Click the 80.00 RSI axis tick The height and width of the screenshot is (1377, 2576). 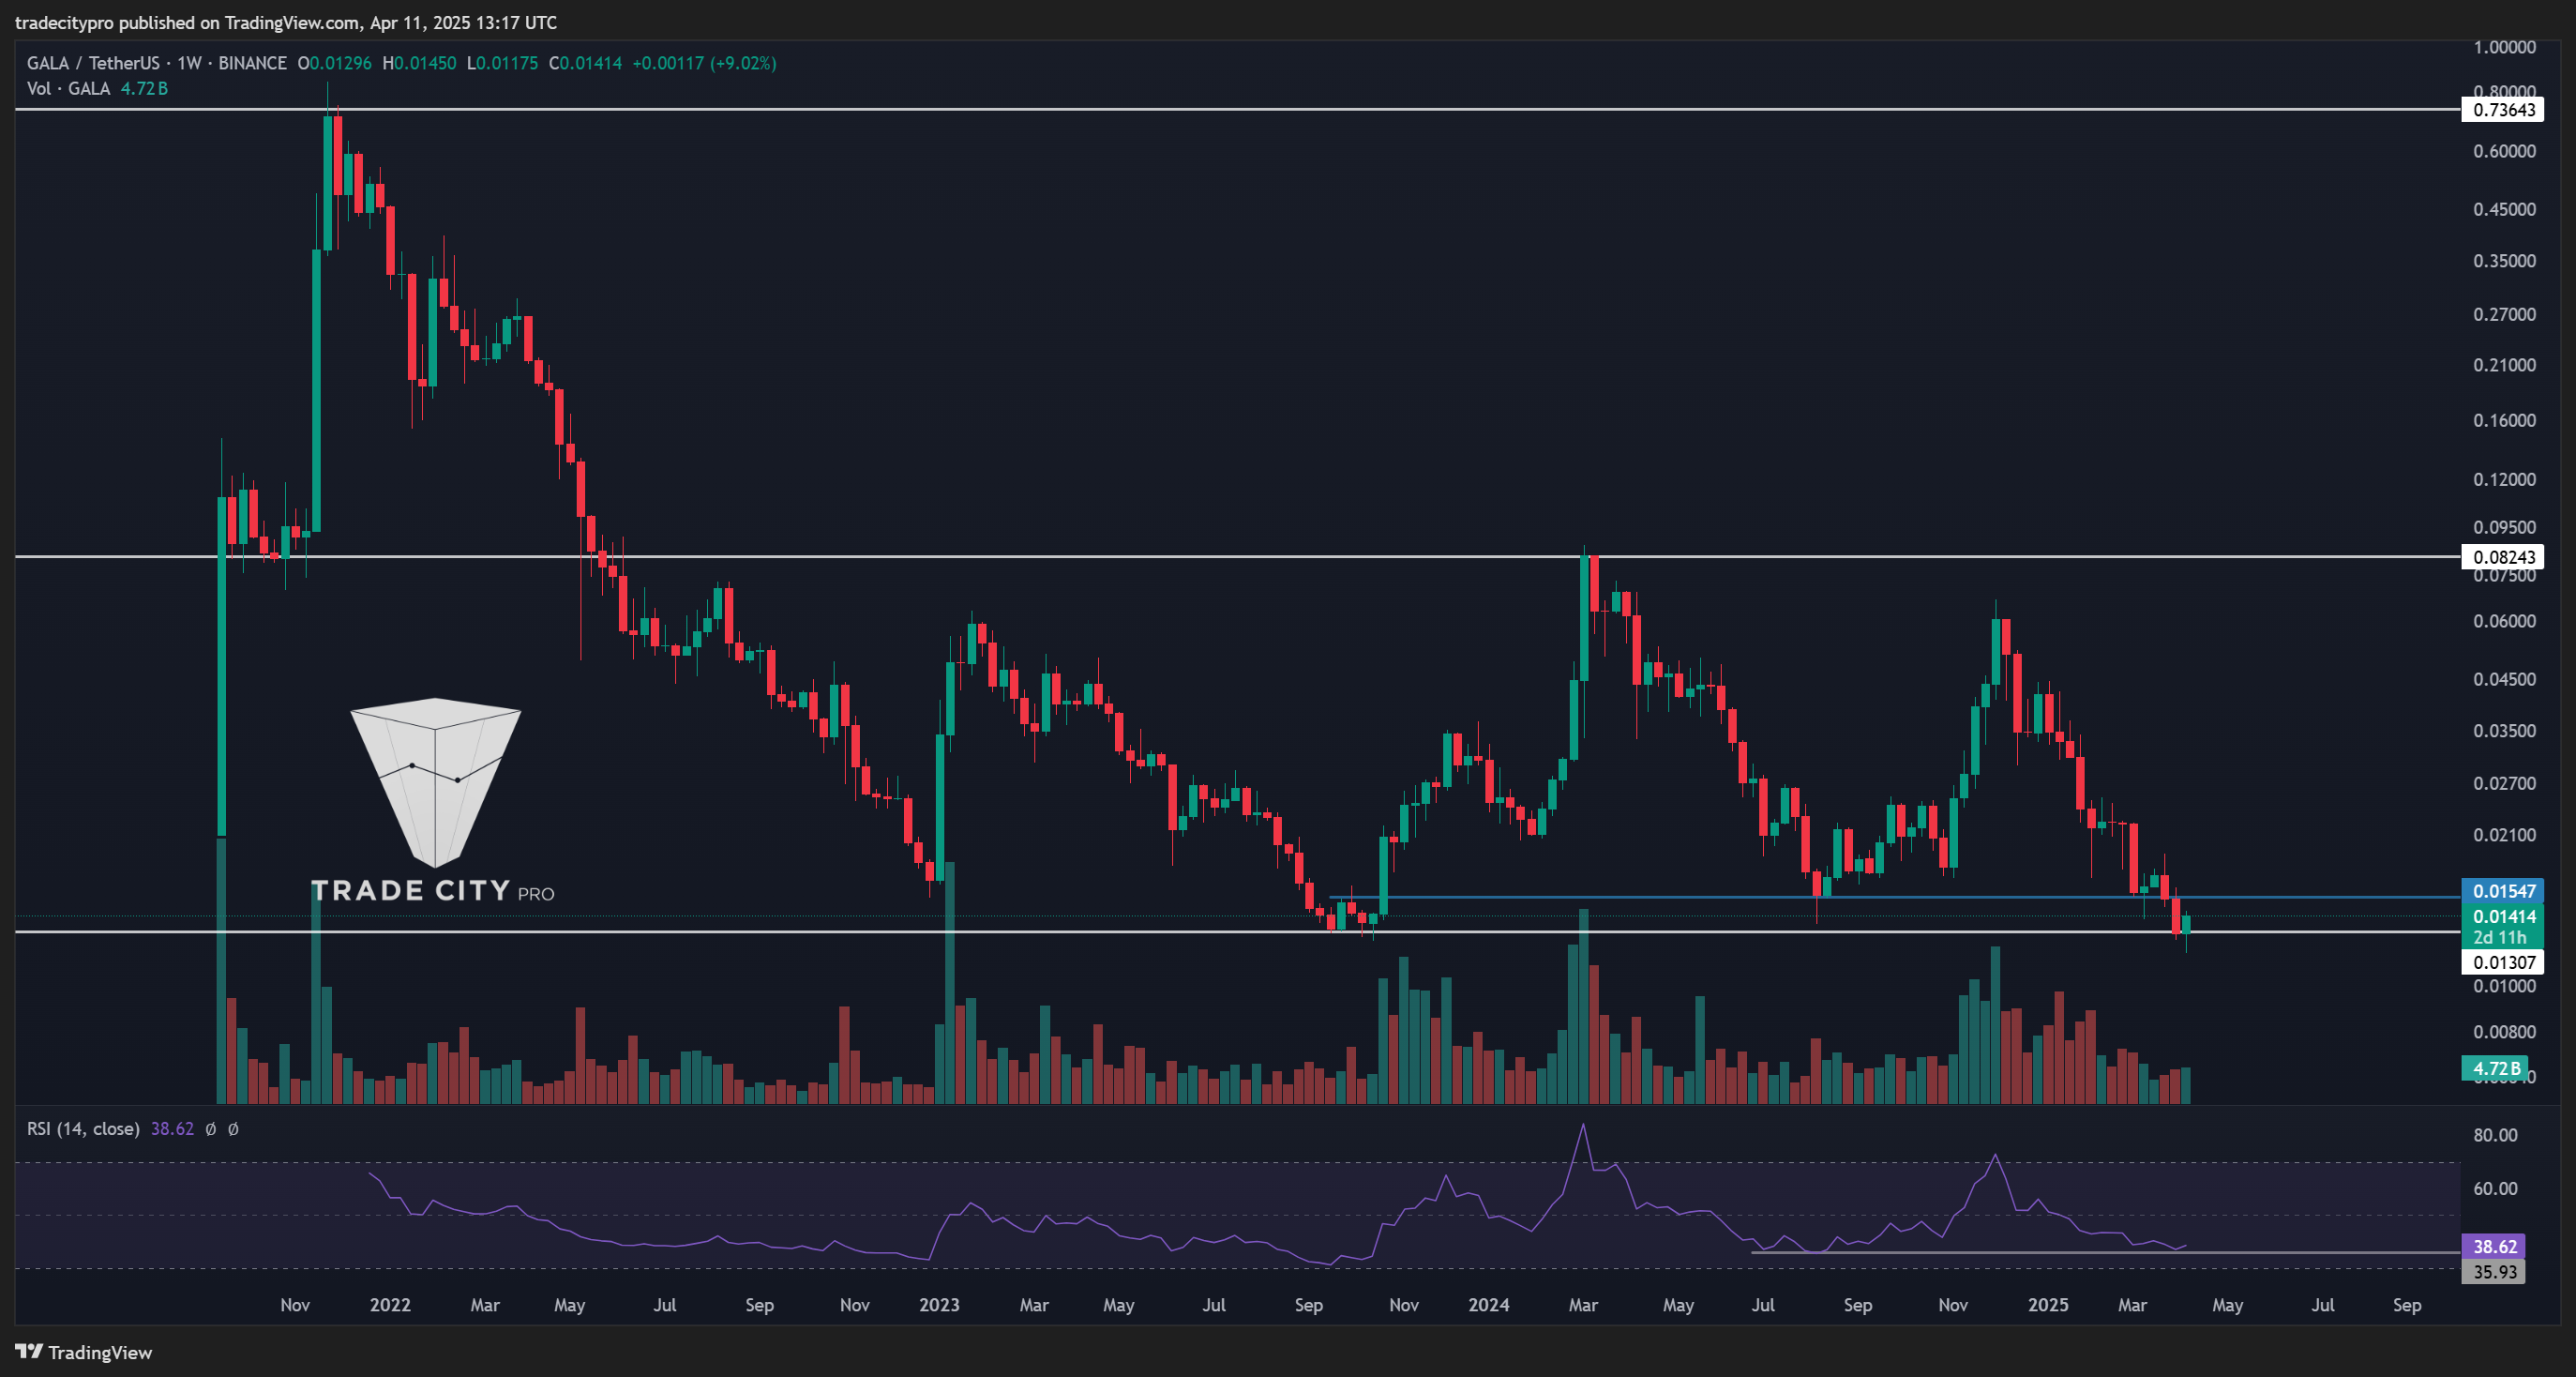(x=2495, y=1135)
